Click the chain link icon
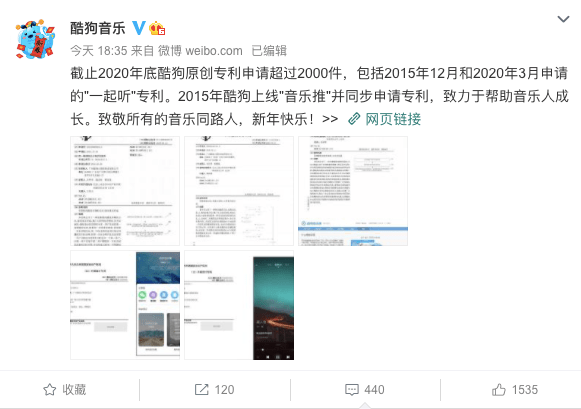The image size is (581, 409). [x=354, y=119]
